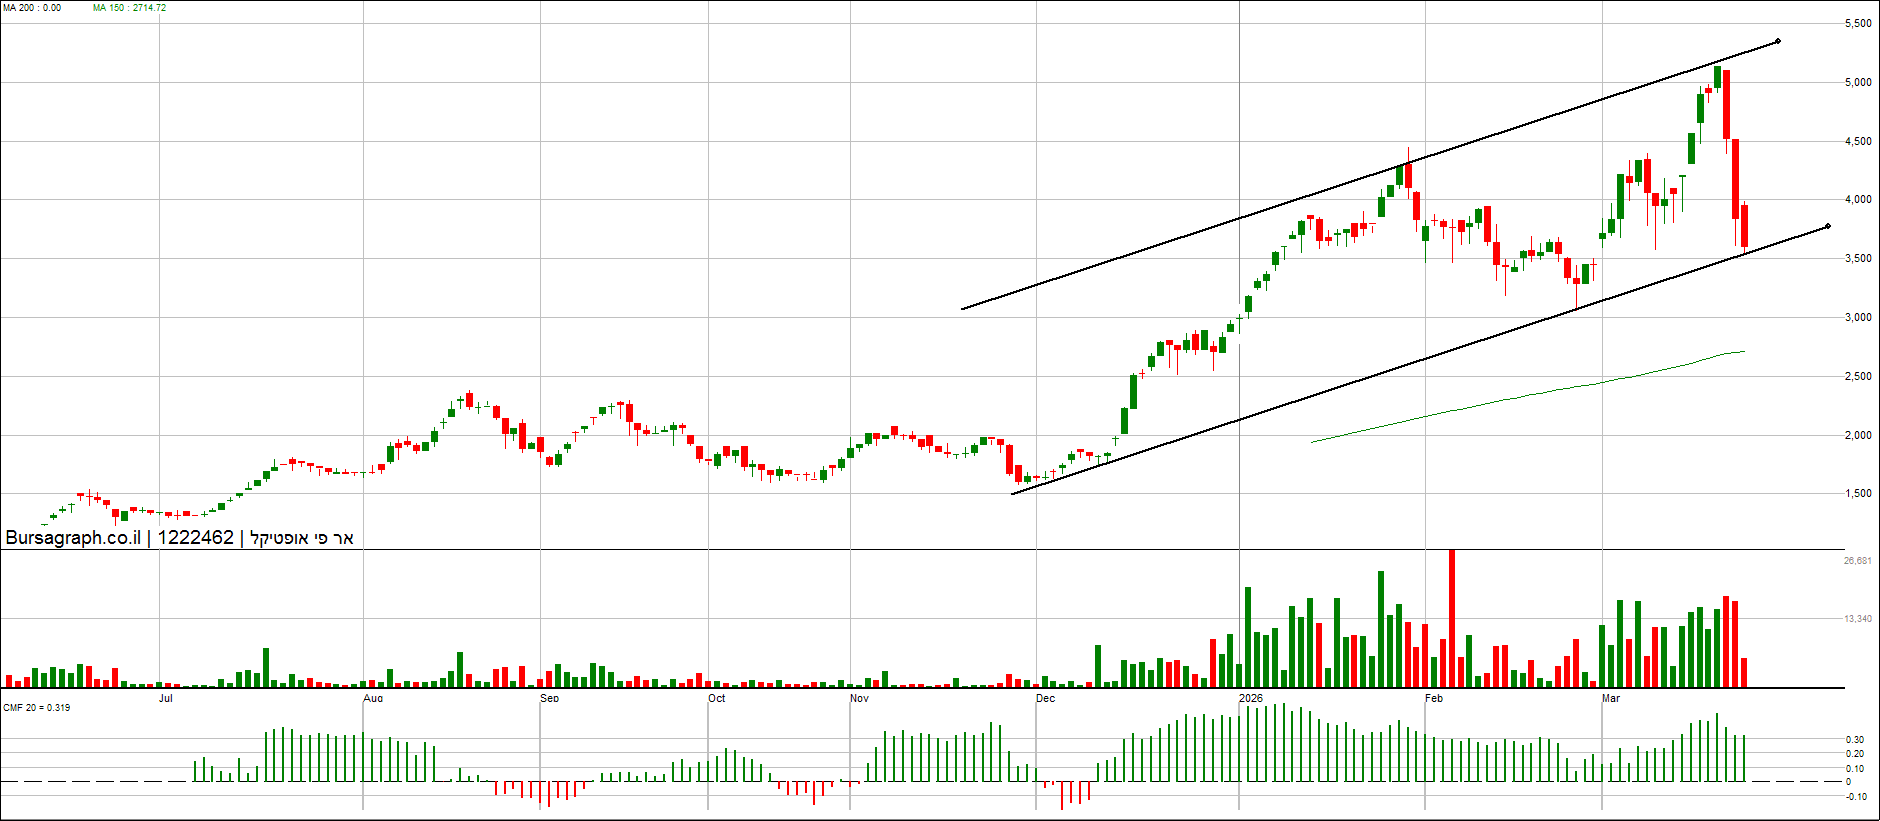Select the 3,500 price axis label
Viewport: 1880px width, 821px height.
(1858, 258)
